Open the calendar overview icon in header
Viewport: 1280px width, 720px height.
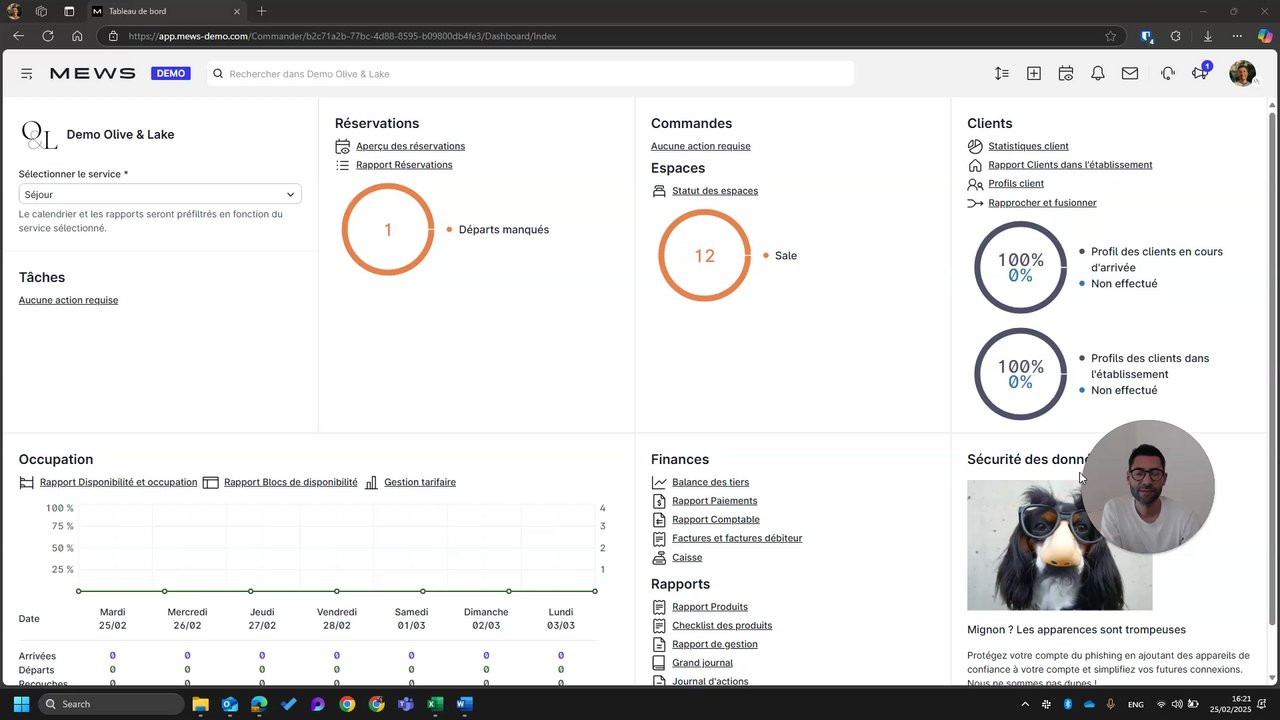[1066, 74]
